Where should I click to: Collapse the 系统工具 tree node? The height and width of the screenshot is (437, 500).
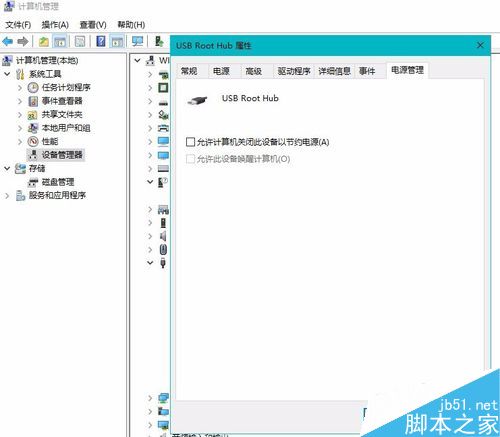[7, 74]
